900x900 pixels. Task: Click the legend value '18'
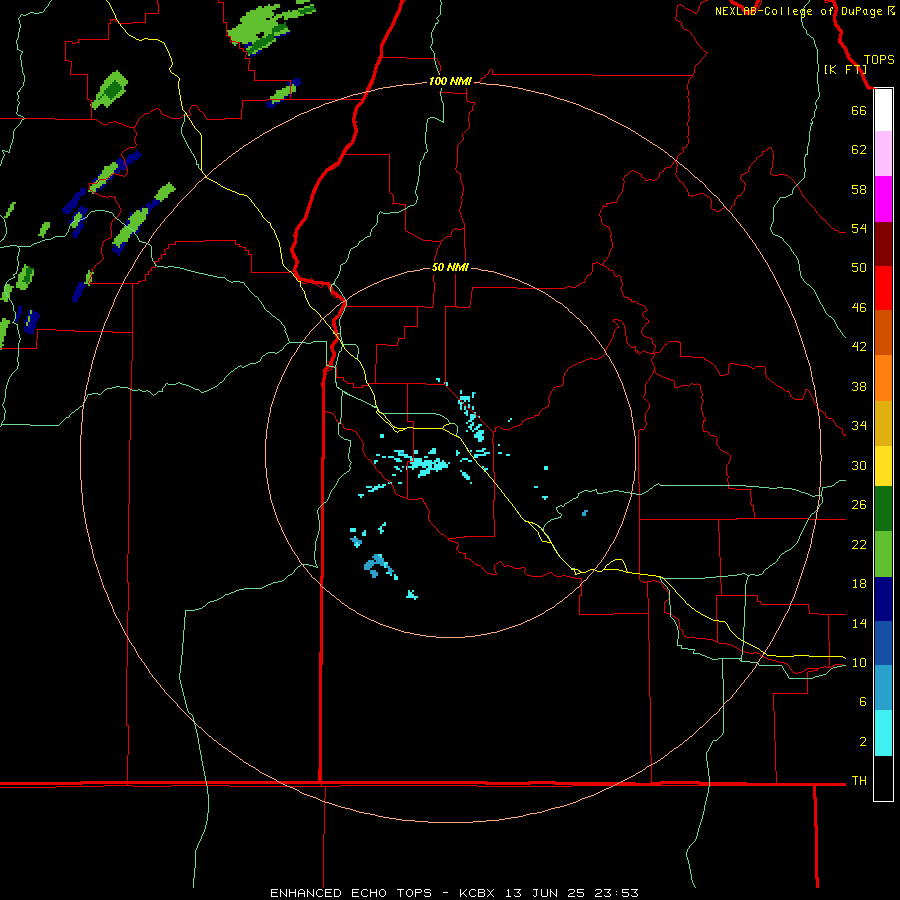859,584
